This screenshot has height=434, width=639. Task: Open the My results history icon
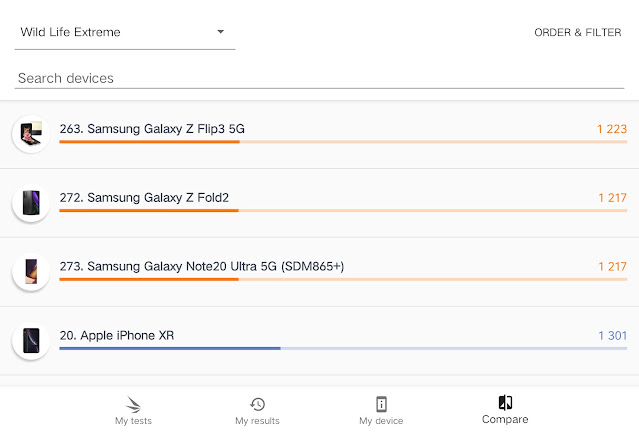257,404
